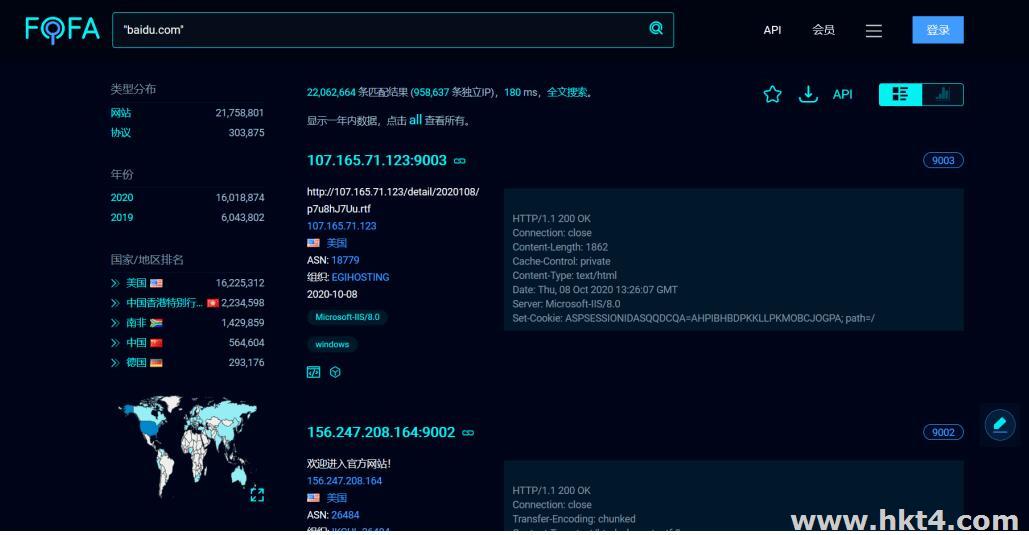
Task: Click the 全文搜索 link
Action: [567, 93]
